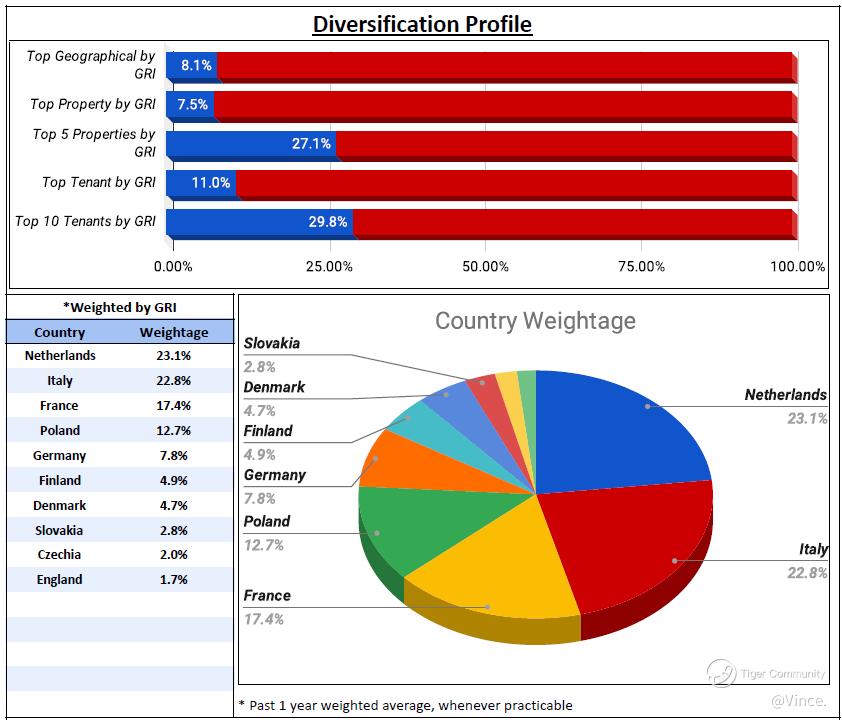The image size is (842, 720).
Task: Click the France pie chart label
Action: click(267, 595)
